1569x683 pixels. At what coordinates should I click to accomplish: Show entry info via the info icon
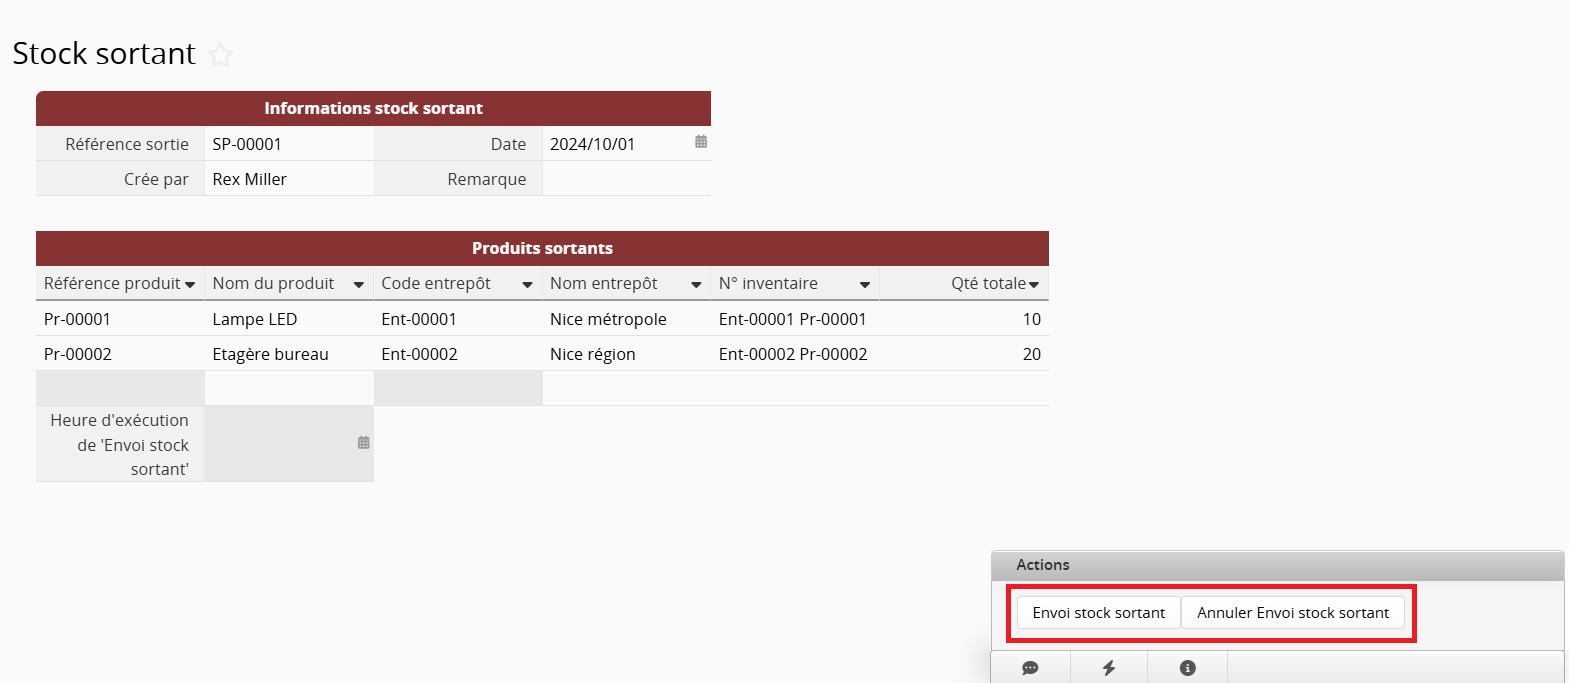point(1187,668)
